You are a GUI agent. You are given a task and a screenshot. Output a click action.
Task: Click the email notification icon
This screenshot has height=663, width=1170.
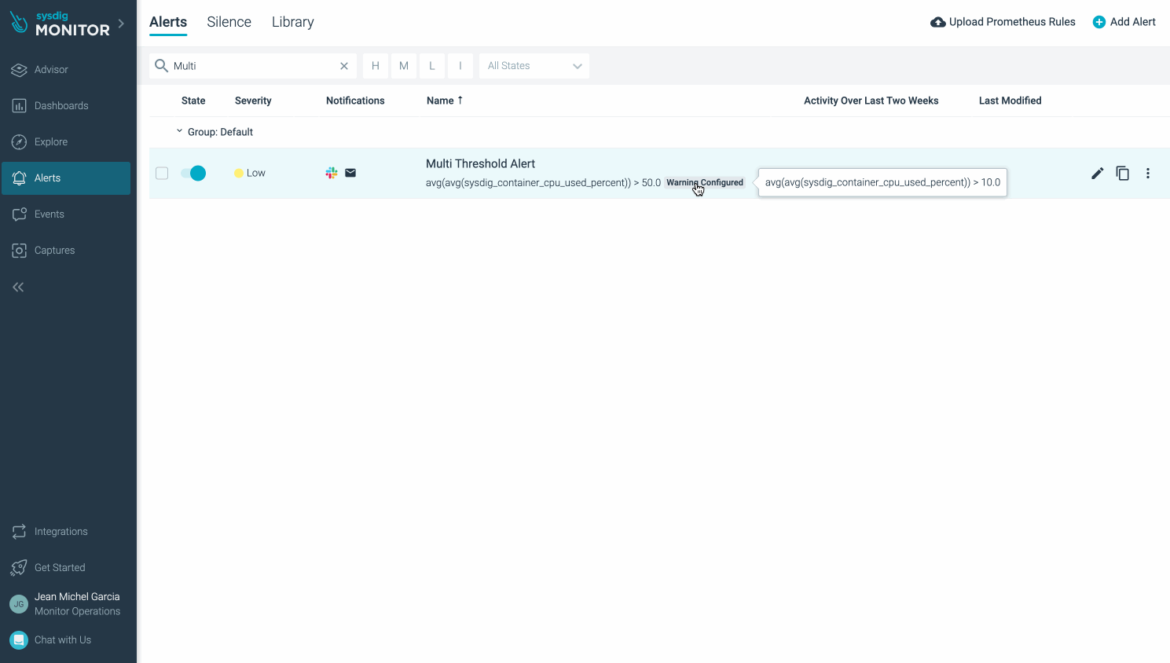(x=351, y=173)
